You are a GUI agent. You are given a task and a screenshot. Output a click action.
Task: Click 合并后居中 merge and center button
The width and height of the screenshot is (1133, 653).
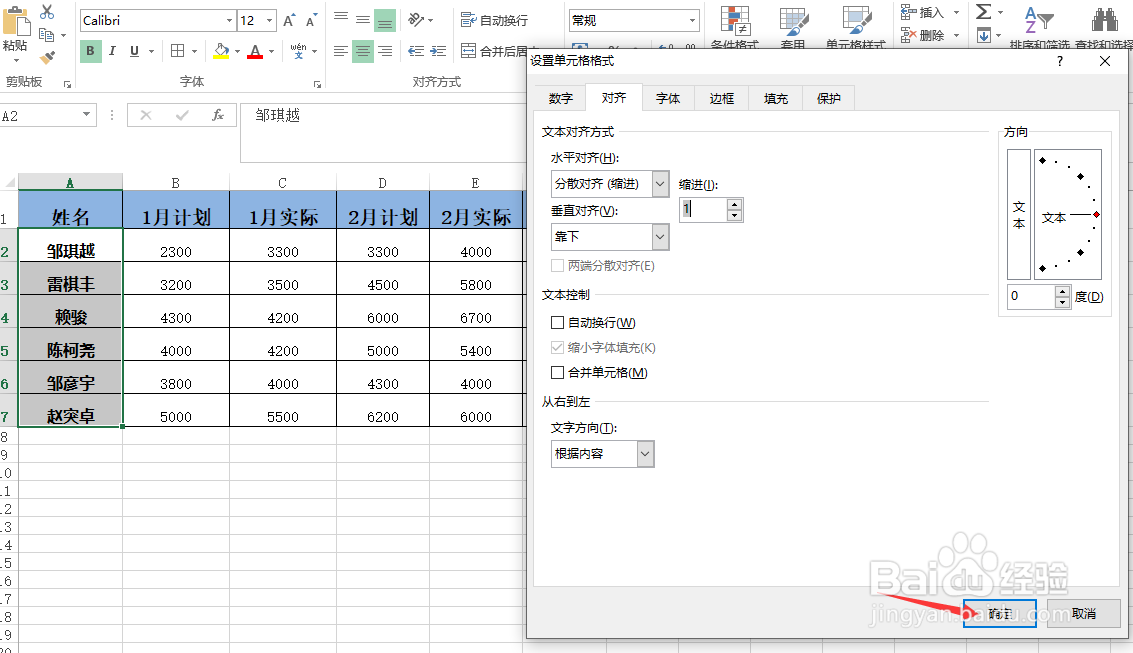[x=495, y=51]
